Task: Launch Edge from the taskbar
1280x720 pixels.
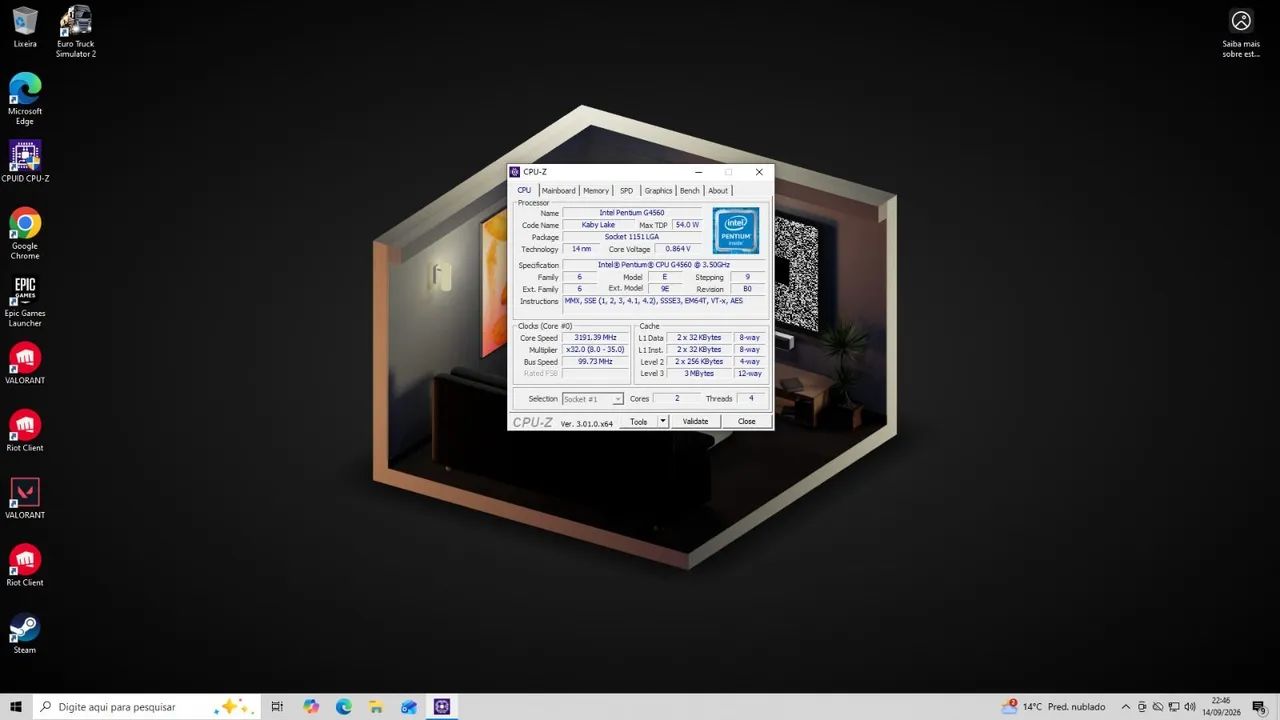Action: point(344,707)
